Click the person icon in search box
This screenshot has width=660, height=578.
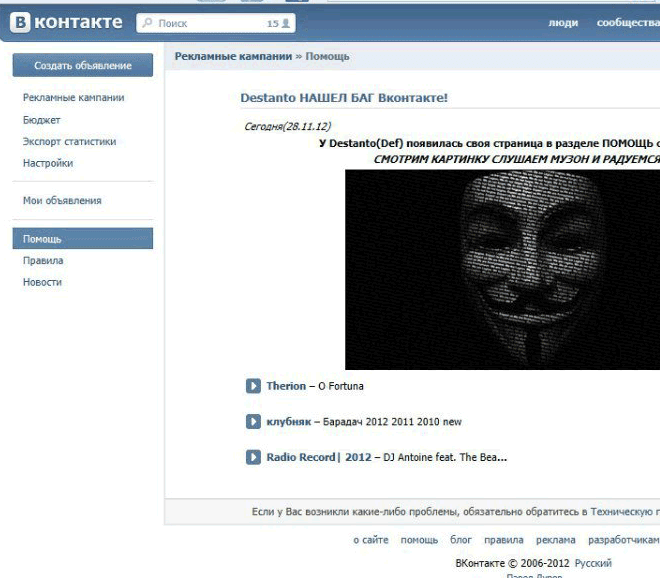click(286, 23)
